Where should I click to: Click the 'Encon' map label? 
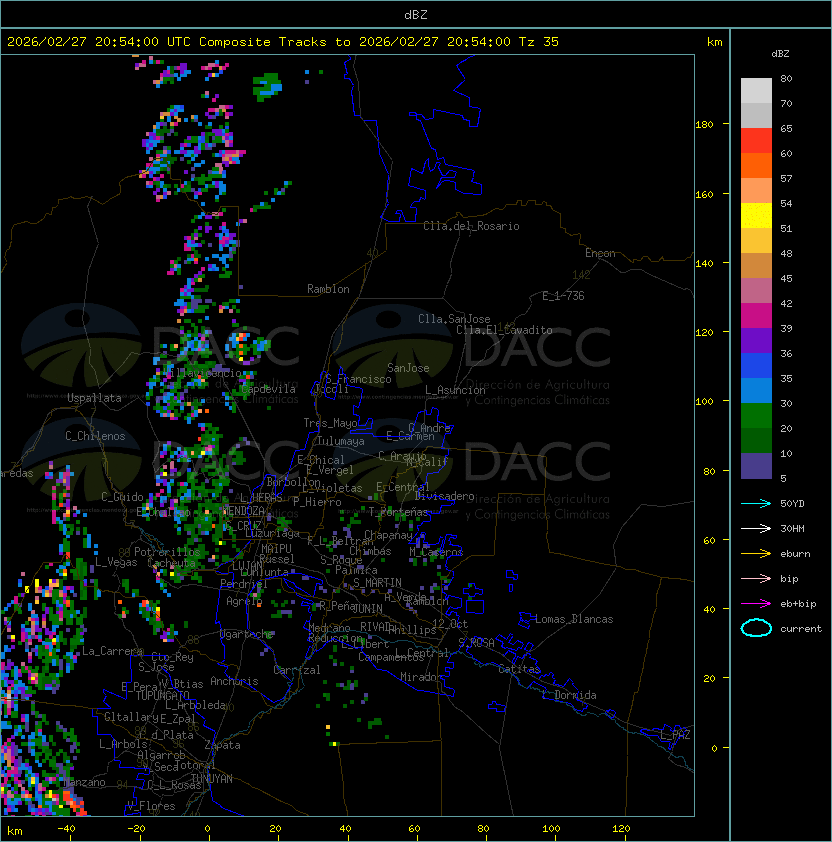click(x=600, y=253)
